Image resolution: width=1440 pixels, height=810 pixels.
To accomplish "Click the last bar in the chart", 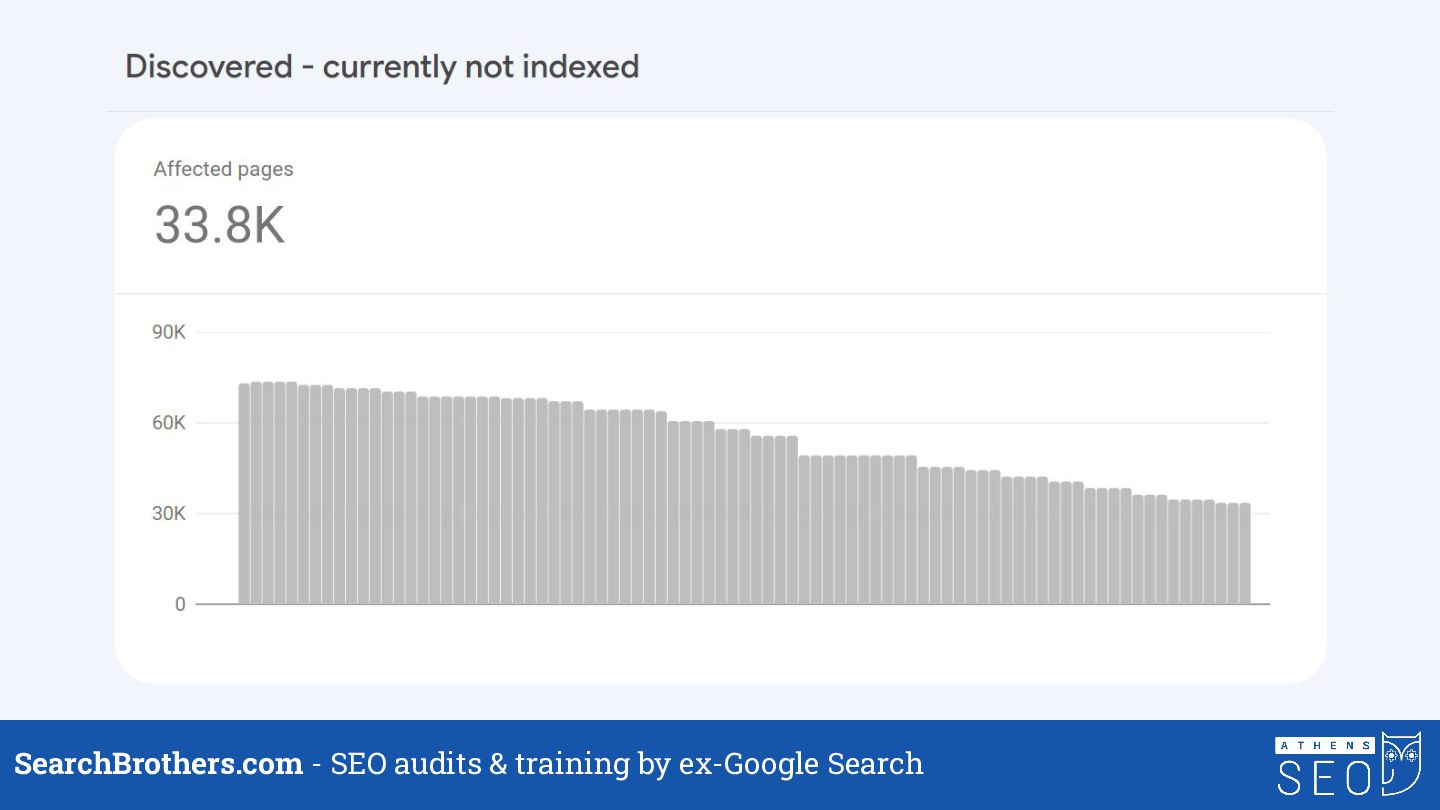I will [1244, 554].
